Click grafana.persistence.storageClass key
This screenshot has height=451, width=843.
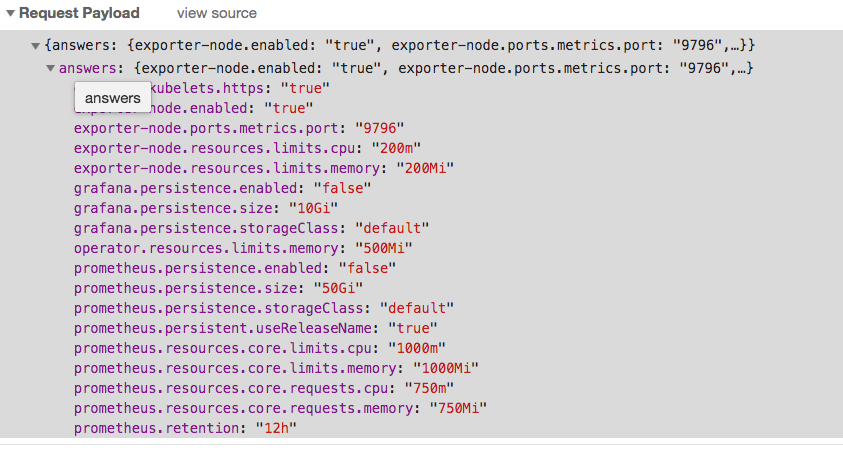206,228
